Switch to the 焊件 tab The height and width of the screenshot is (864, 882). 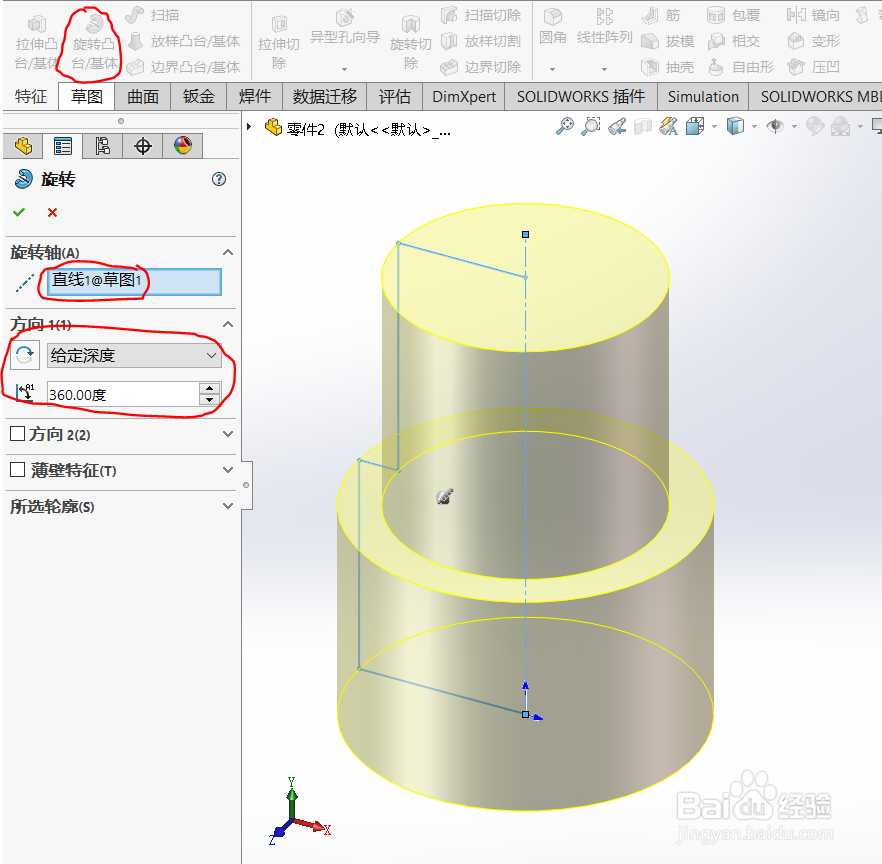coord(254,97)
